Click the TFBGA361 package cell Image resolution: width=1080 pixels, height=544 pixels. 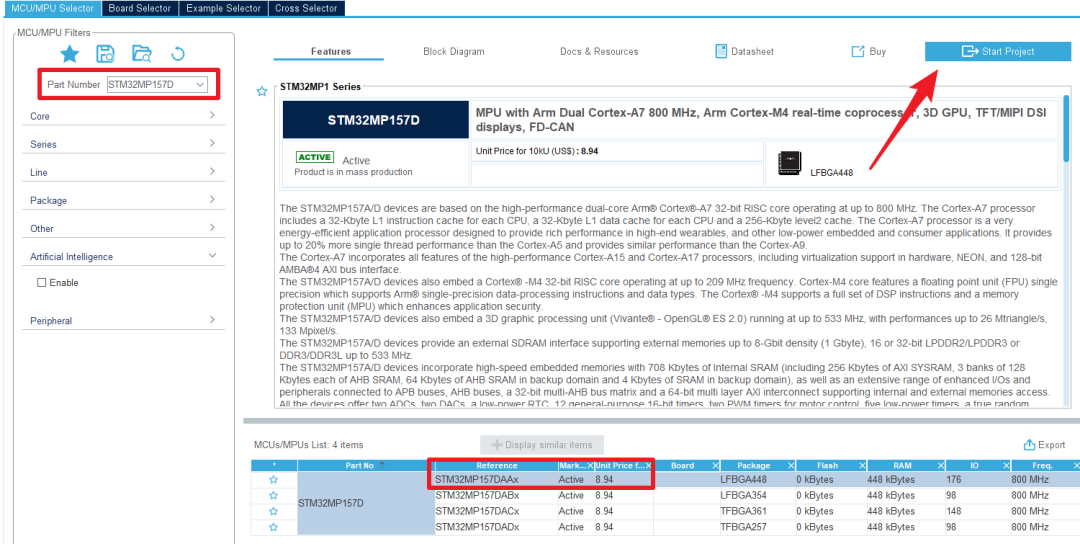coord(757,511)
